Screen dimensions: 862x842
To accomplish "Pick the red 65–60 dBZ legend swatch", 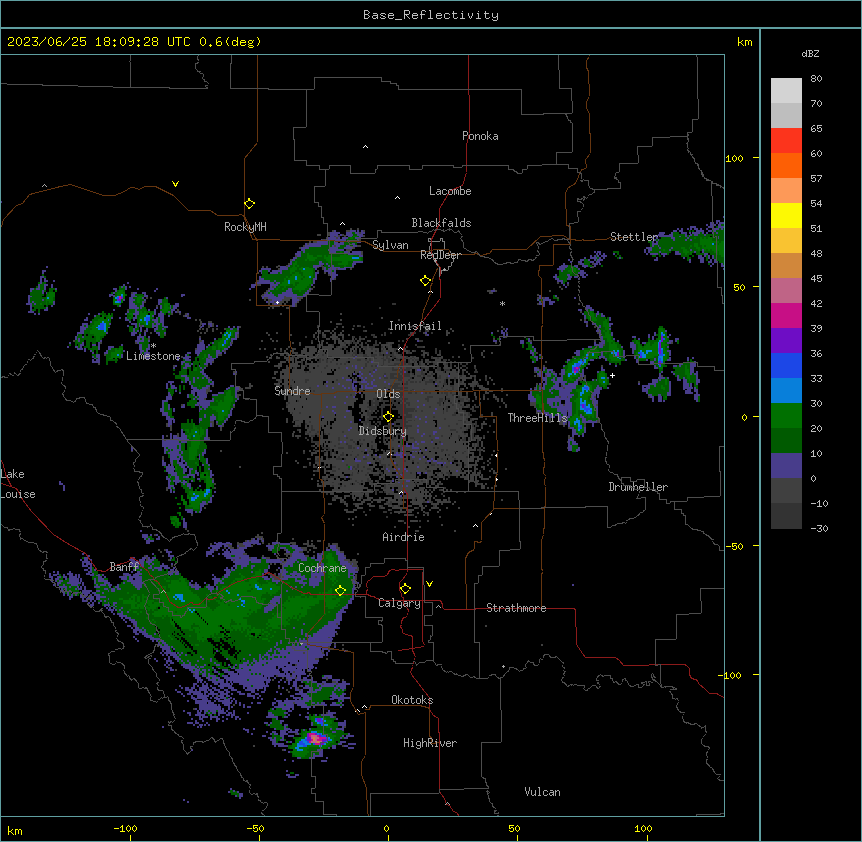I will (786, 141).
